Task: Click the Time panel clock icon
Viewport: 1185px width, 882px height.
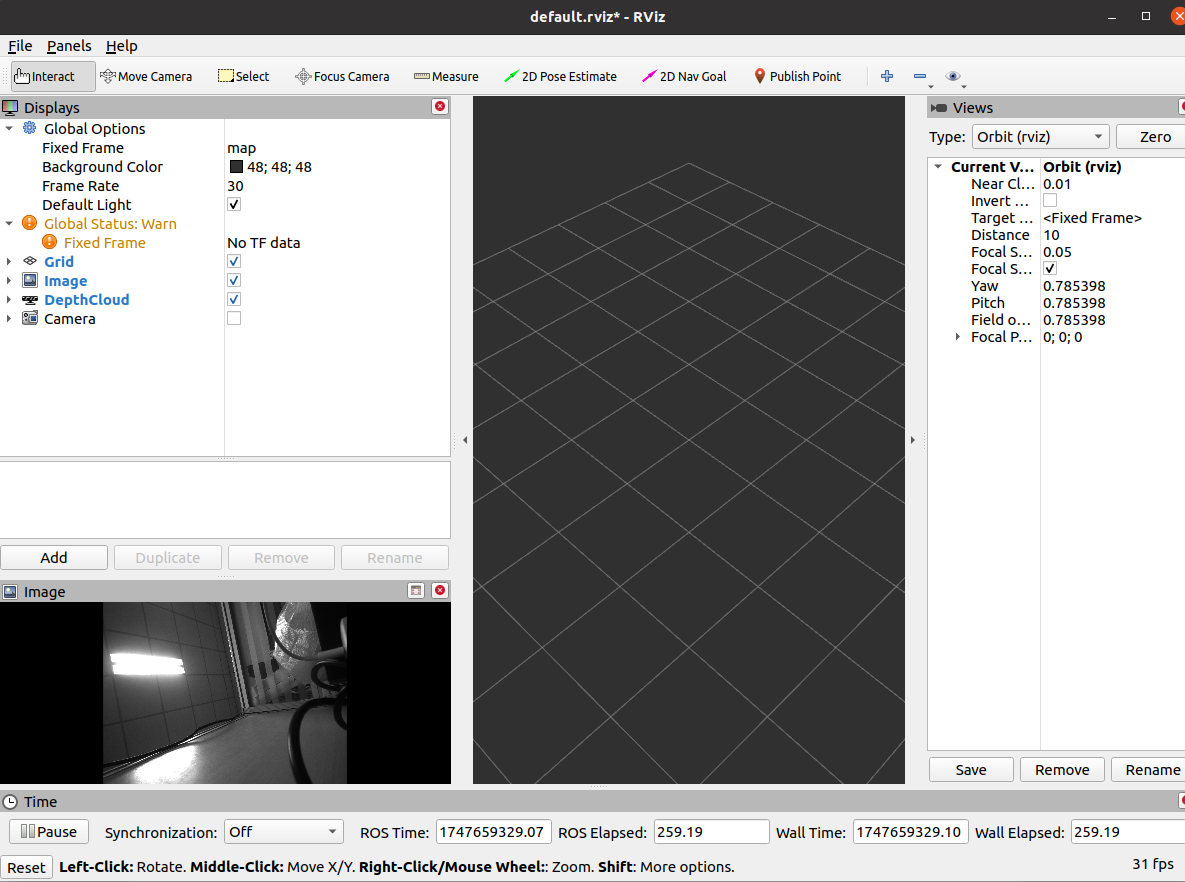Action: 10,802
